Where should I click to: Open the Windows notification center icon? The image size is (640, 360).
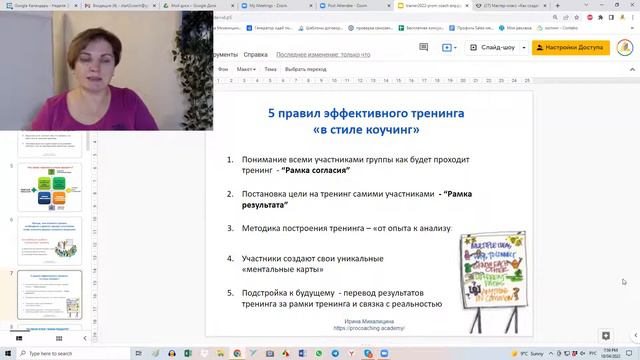(x=629, y=353)
